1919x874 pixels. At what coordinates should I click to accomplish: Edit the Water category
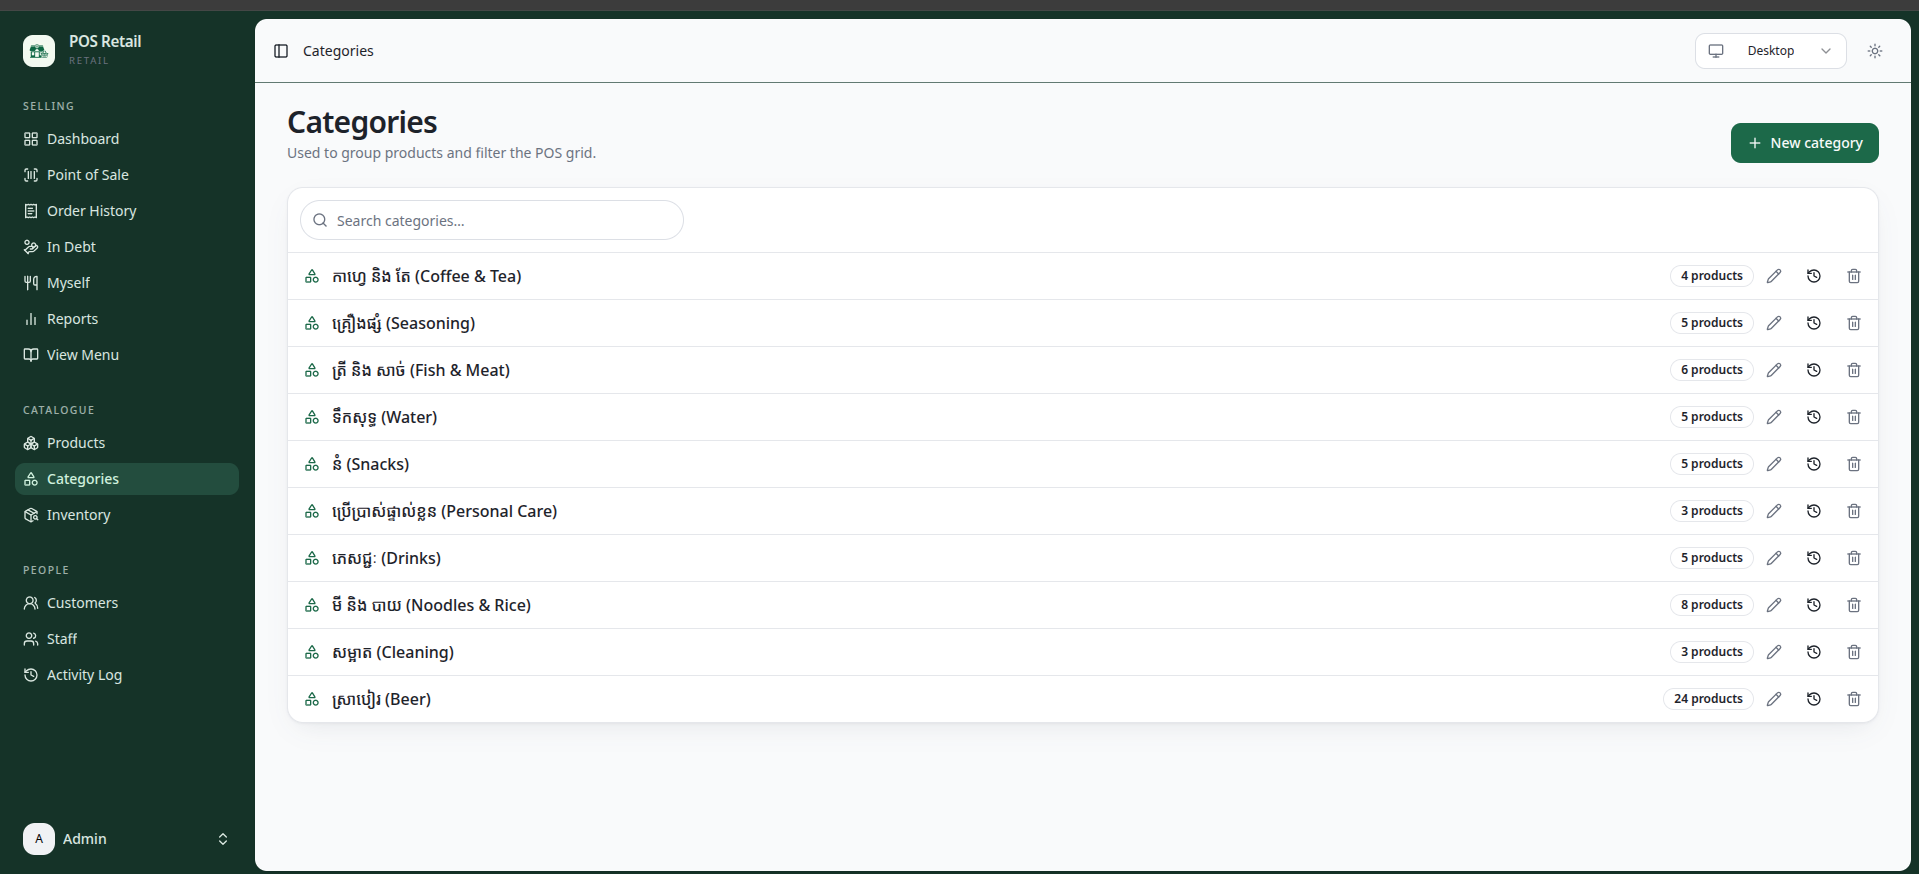click(x=1774, y=417)
